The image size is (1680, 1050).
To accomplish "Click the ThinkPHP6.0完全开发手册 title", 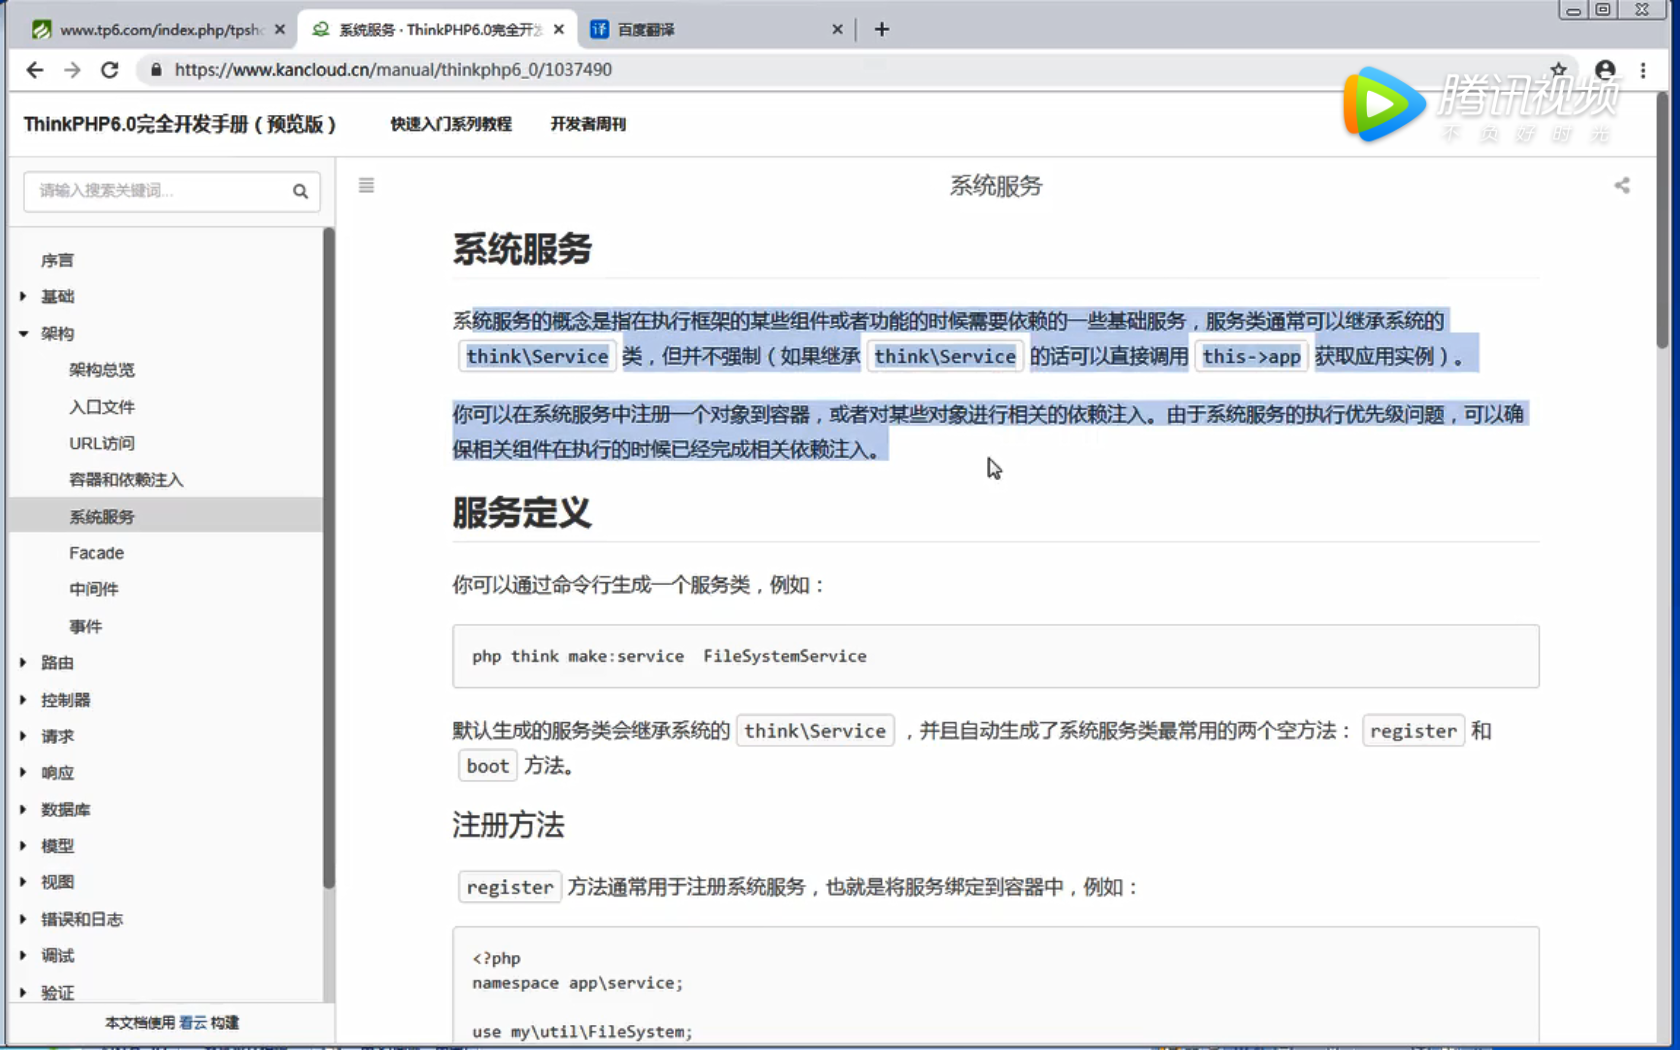I will tap(180, 124).
